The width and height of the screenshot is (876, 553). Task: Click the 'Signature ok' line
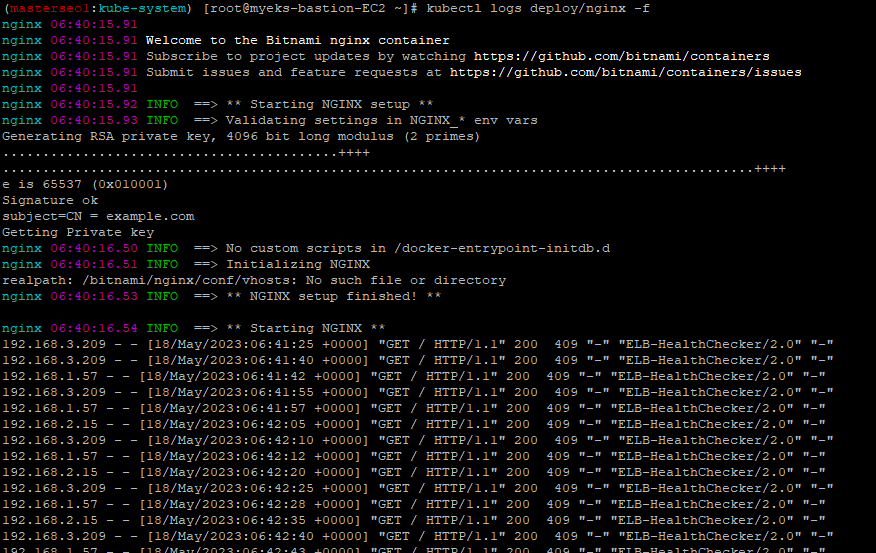pyautogui.click(x=50, y=201)
